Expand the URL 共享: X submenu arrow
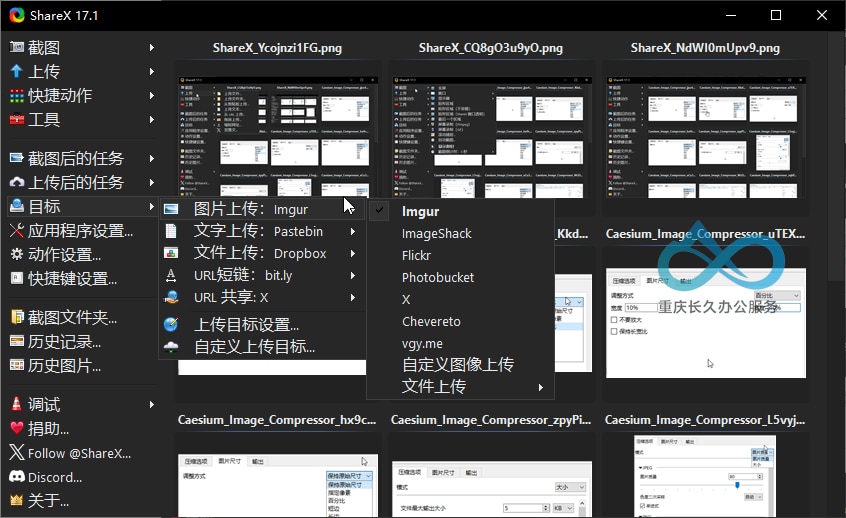This screenshot has height=518, width=846. pos(353,297)
